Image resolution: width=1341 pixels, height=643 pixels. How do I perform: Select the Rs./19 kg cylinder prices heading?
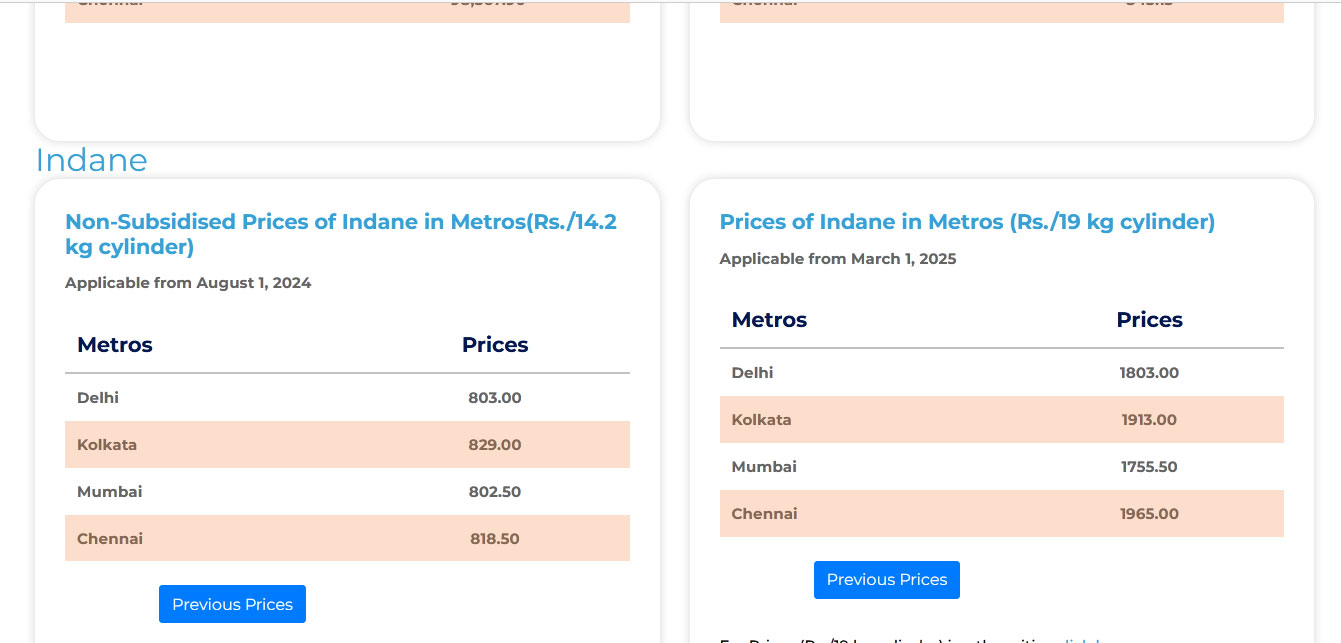coord(967,222)
